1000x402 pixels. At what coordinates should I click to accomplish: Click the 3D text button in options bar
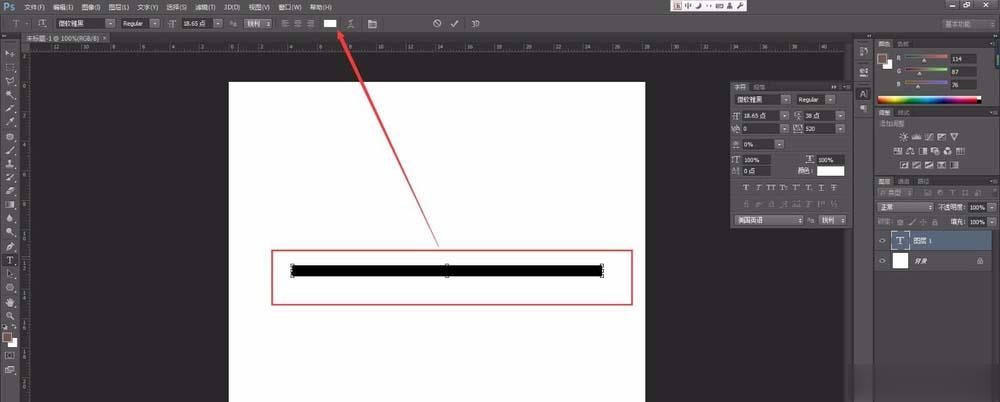[475, 23]
